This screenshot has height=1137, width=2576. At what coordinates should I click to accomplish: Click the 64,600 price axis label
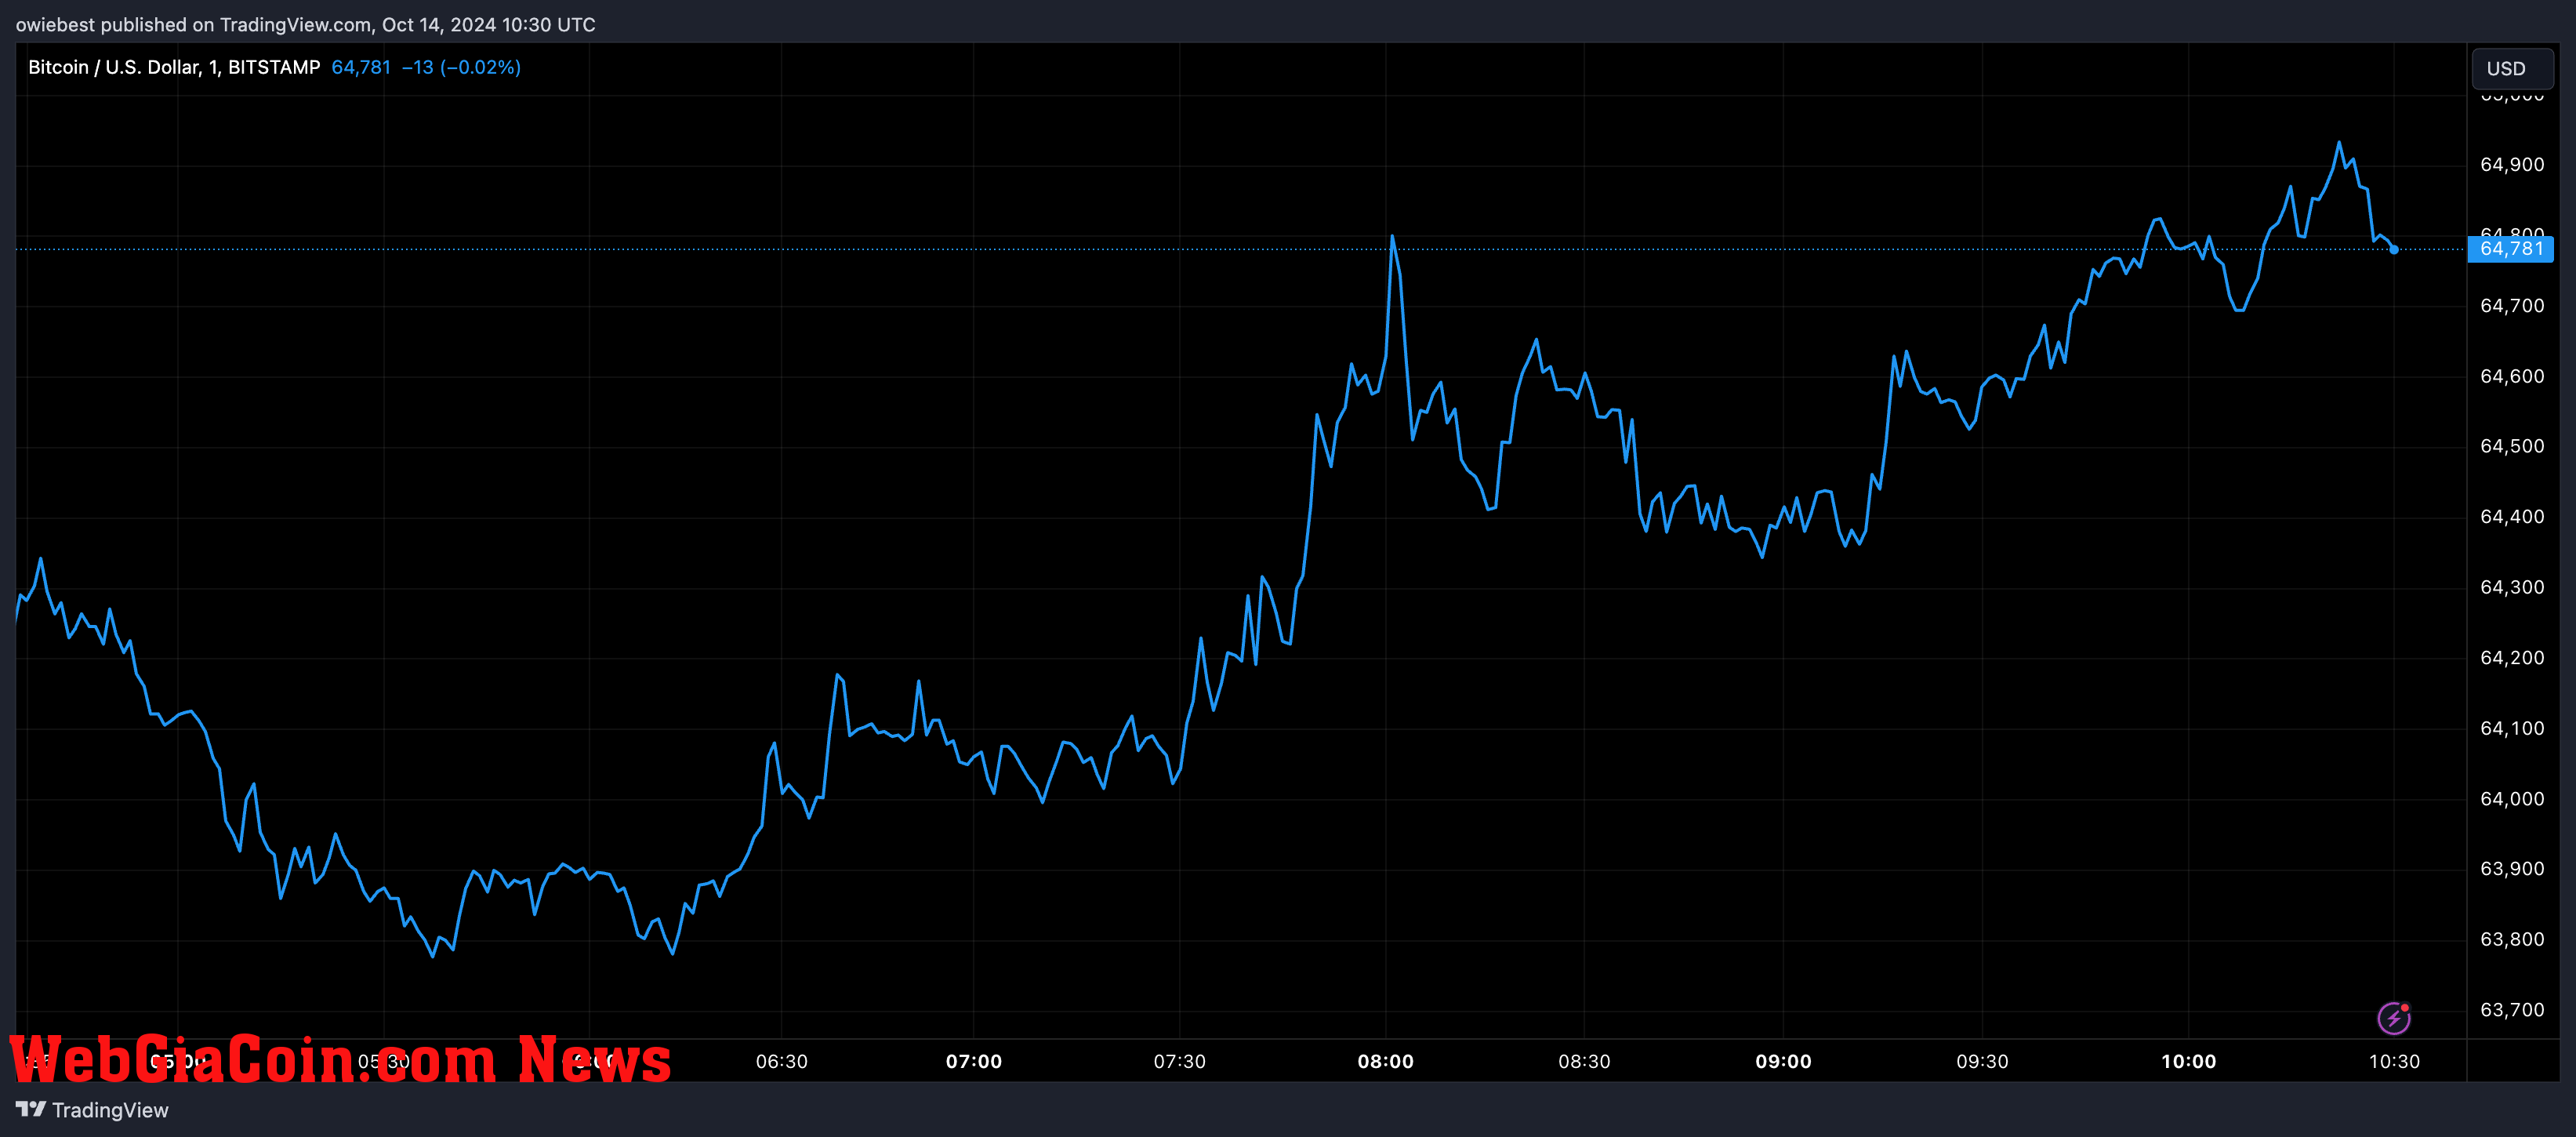coord(2512,376)
